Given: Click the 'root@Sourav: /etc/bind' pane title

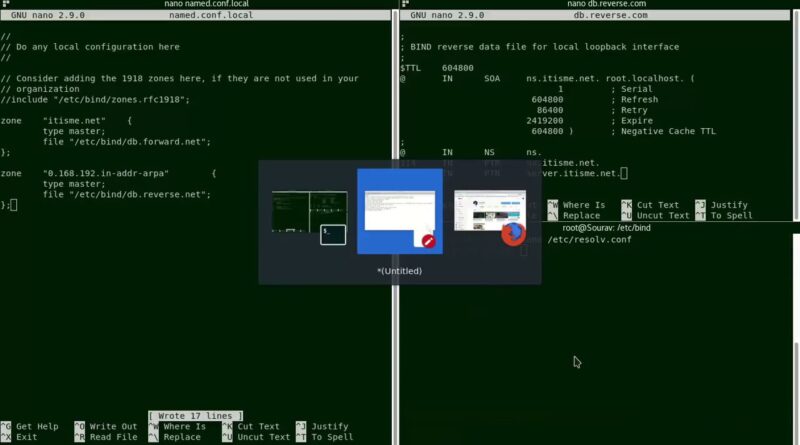Looking at the screenshot, I should [x=606, y=228].
